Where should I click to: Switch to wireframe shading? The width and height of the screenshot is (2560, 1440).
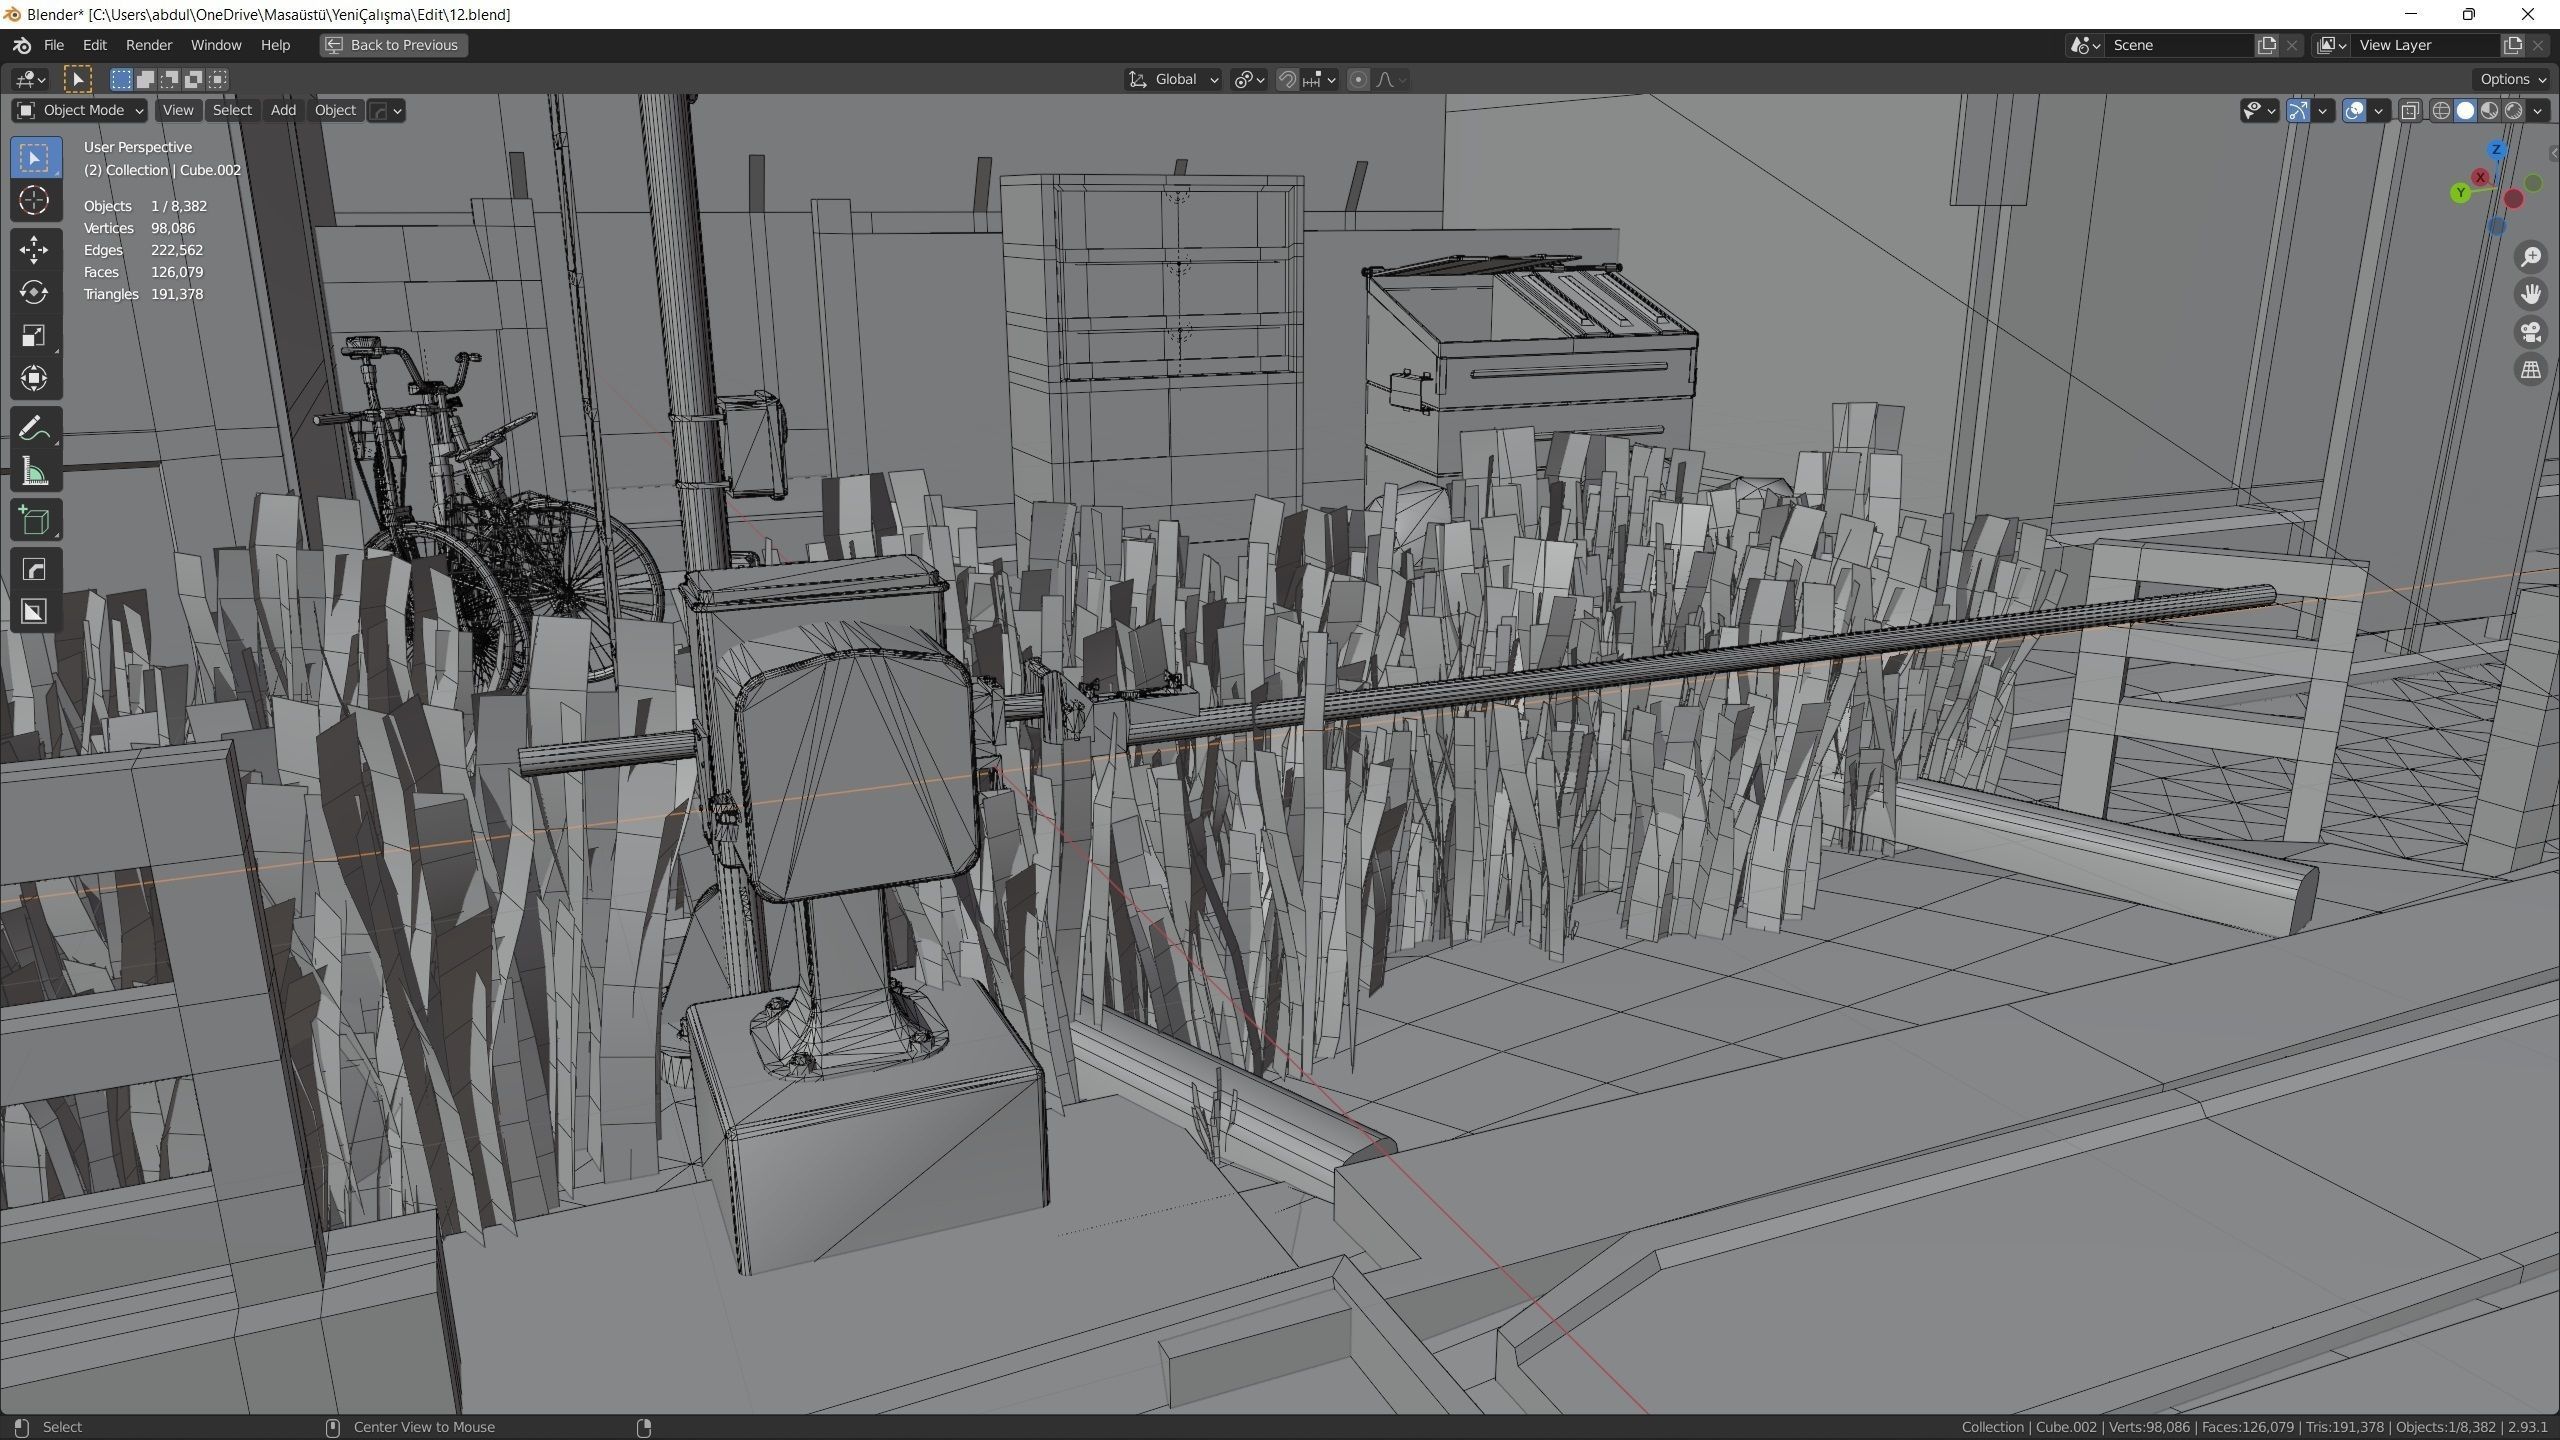click(2441, 110)
